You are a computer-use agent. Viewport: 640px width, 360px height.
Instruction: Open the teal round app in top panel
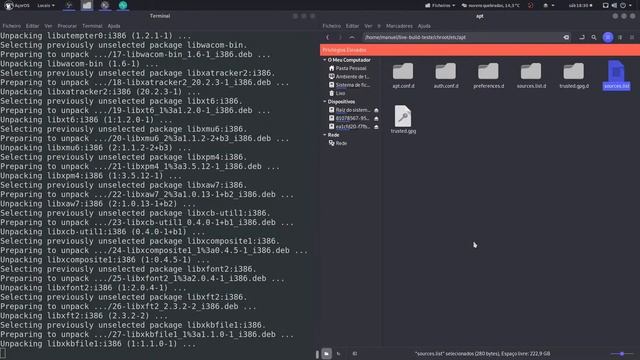(122, 5)
